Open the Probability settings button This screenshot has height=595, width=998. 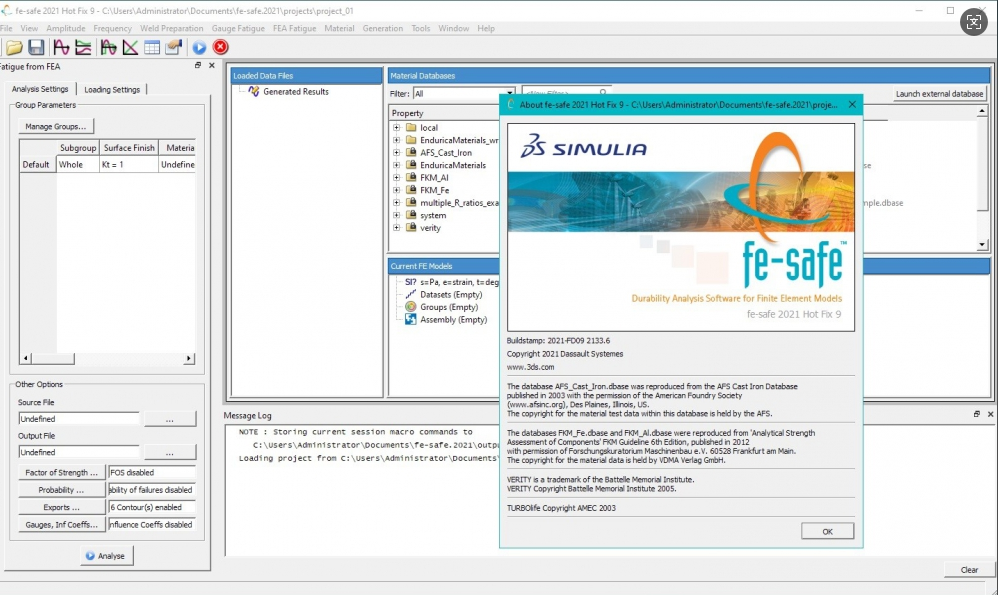62,490
